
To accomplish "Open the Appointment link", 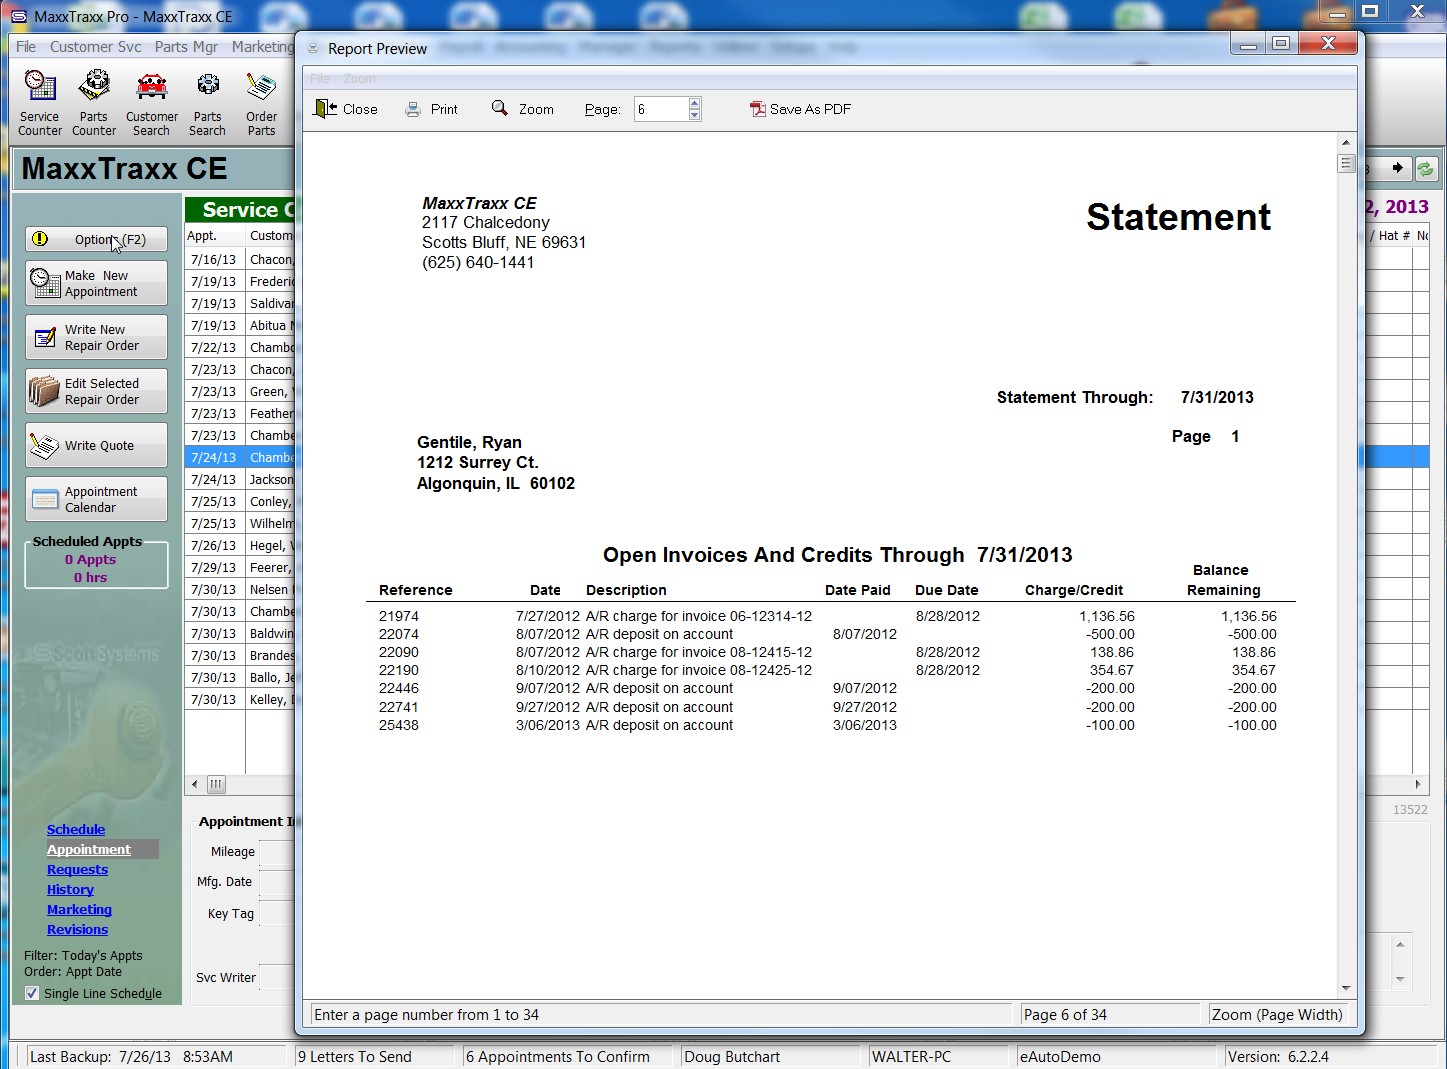I will tap(89, 849).
